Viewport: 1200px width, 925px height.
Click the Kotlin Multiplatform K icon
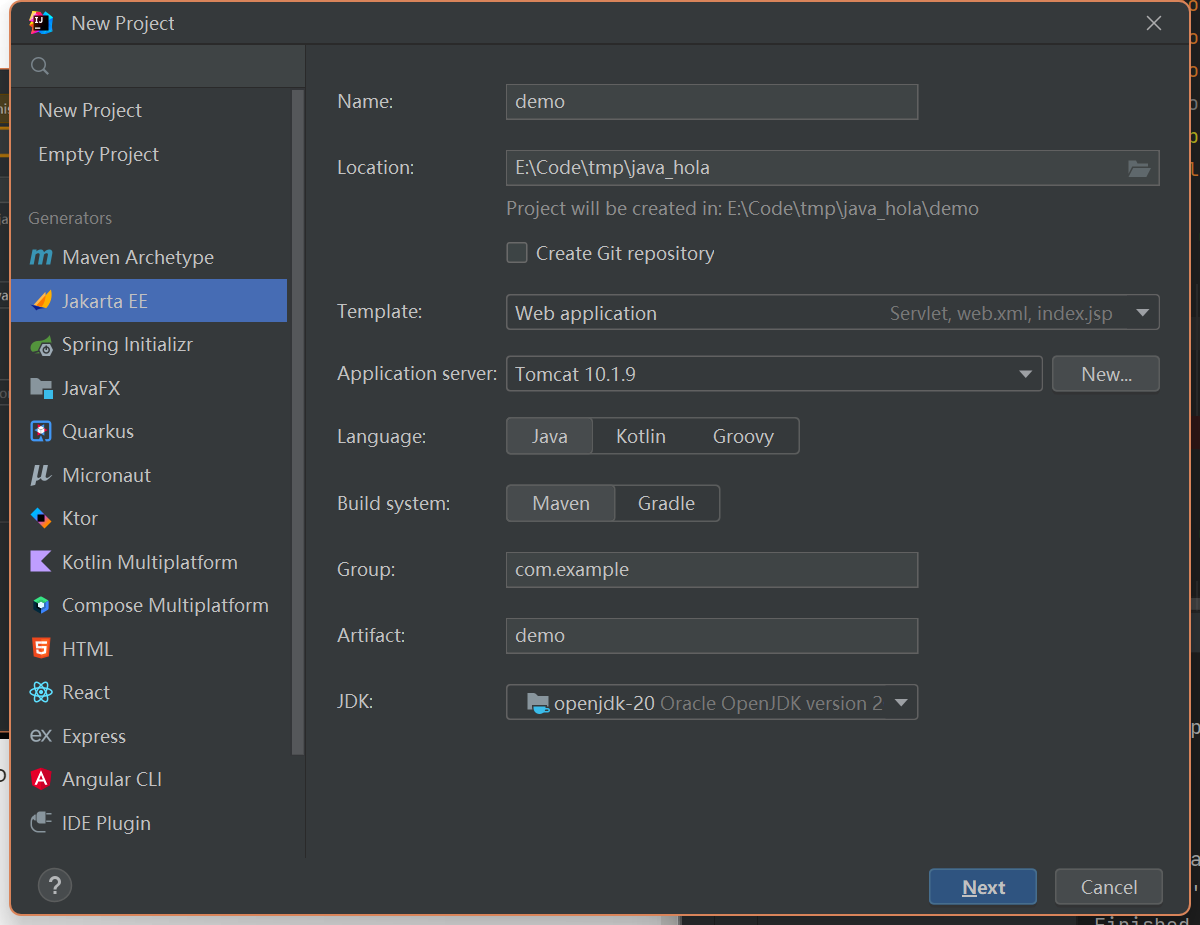coord(41,561)
